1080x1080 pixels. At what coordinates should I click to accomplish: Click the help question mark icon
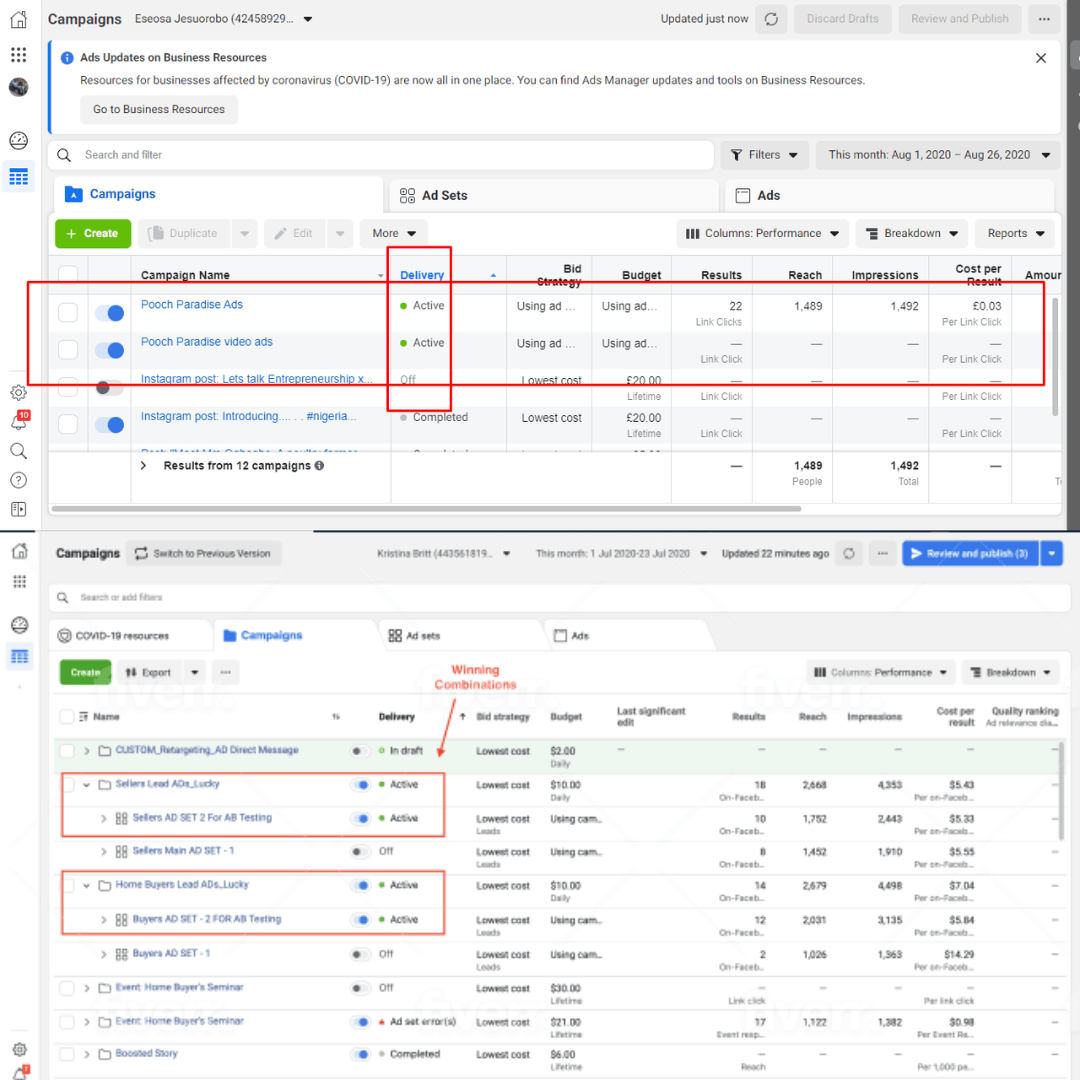coord(18,481)
